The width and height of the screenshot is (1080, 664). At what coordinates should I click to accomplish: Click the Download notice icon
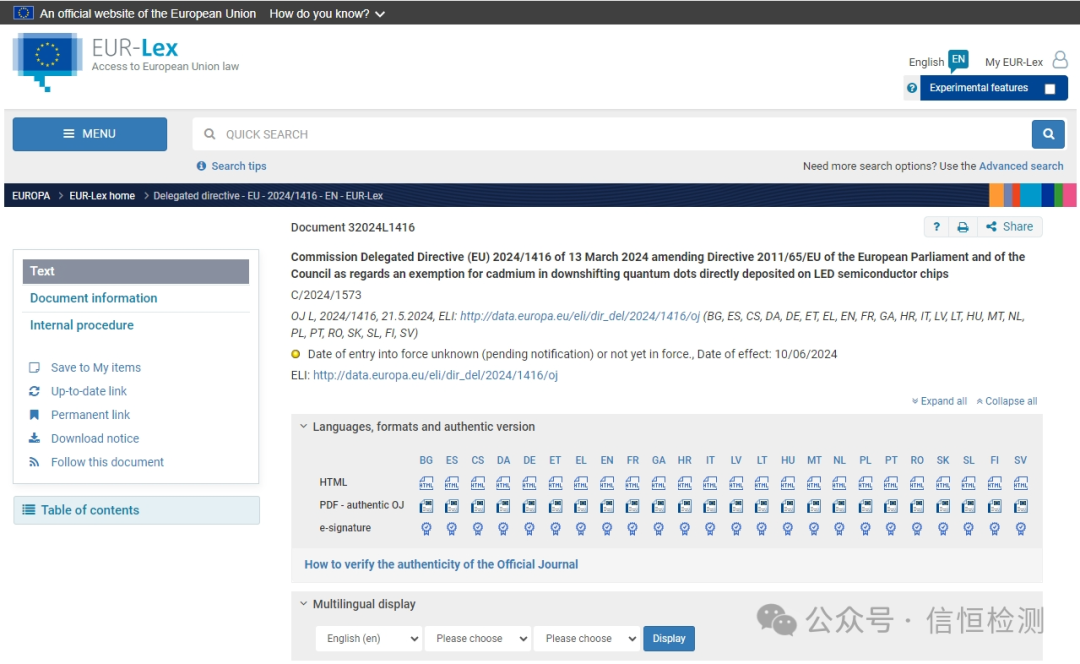34,438
